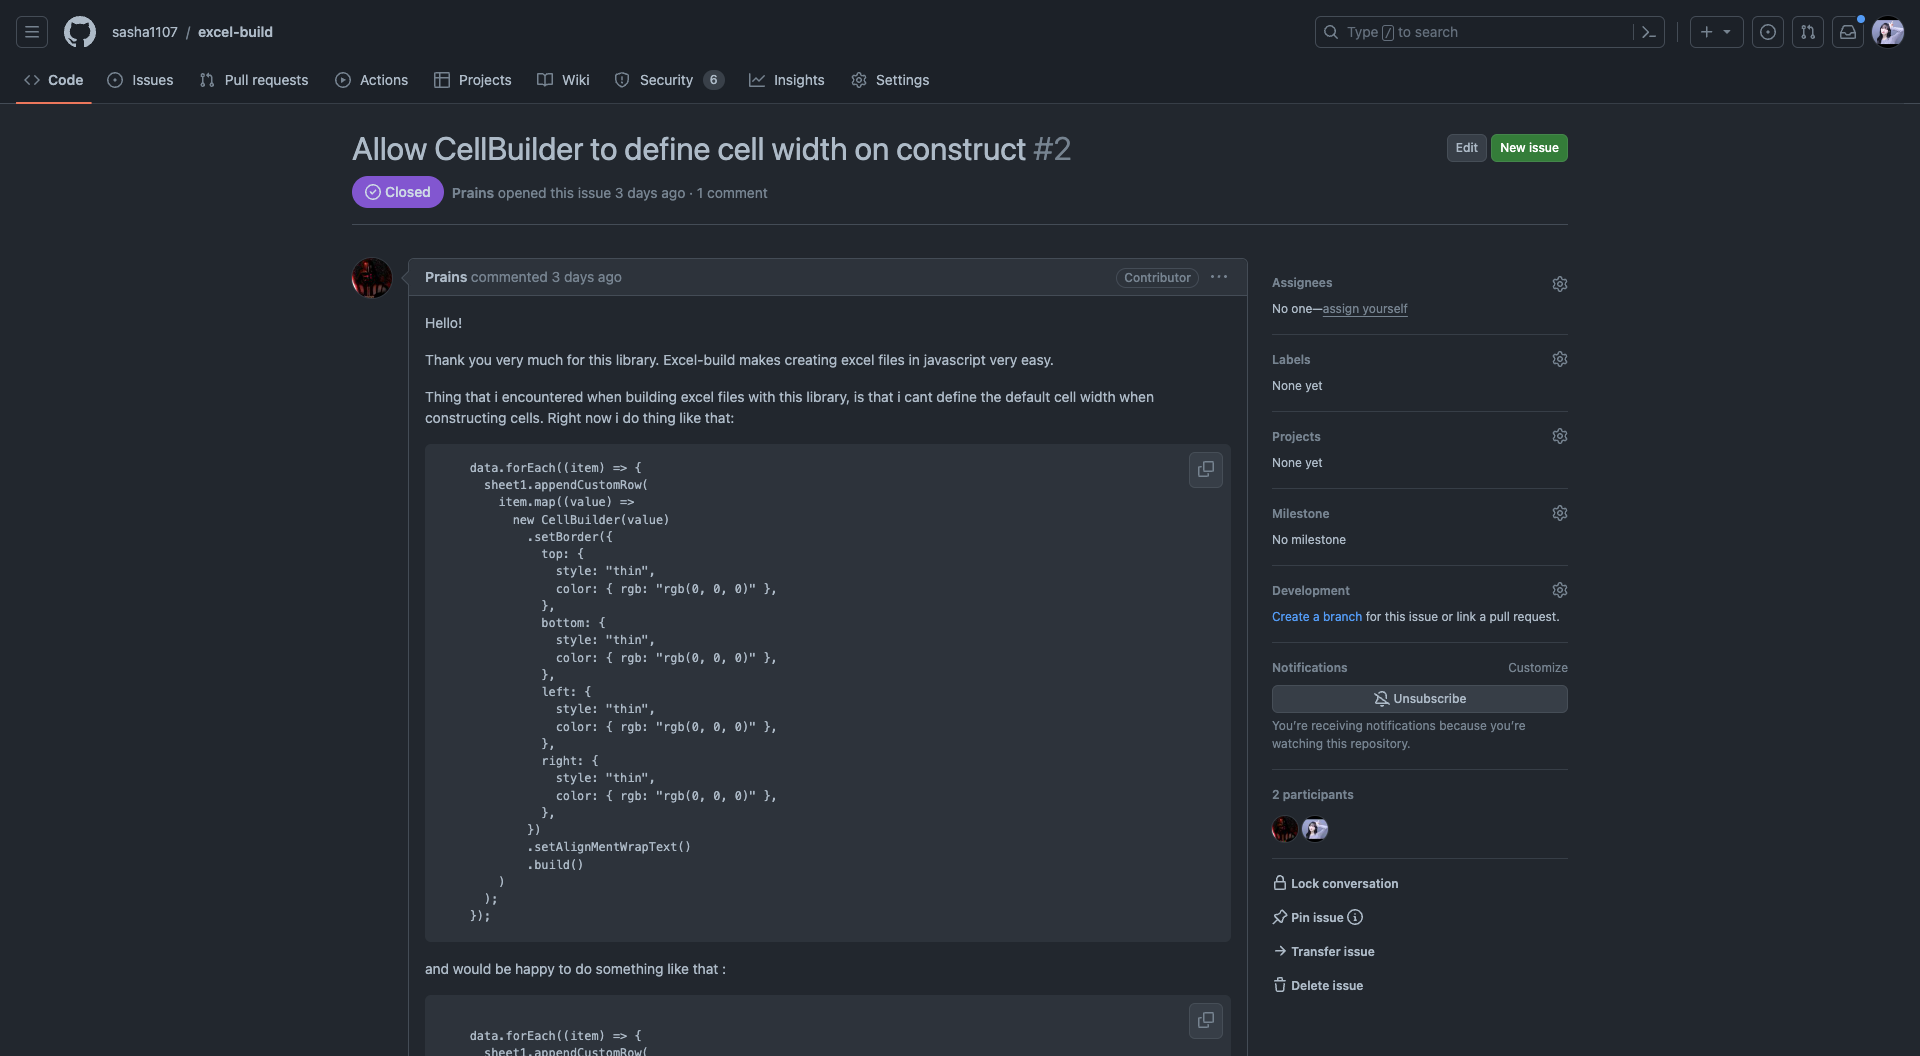The height and width of the screenshot is (1056, 1920).
Task: Create a New issue
Action: point(1529,148)
